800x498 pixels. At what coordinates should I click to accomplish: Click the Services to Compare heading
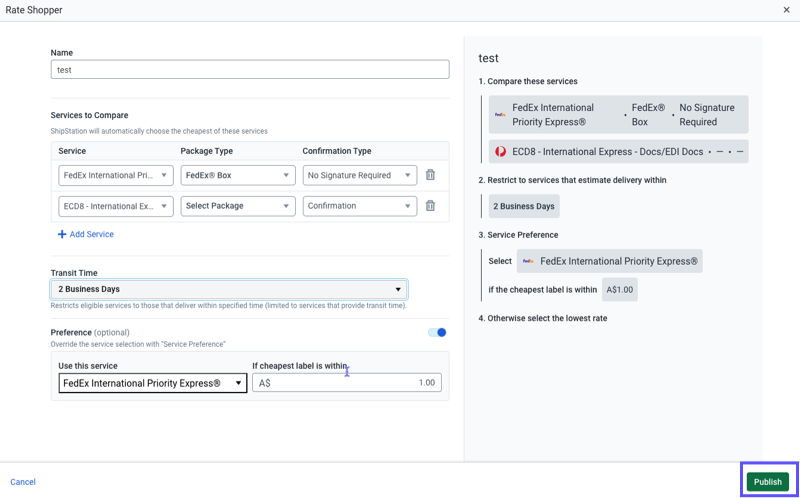tap(89, 115)
